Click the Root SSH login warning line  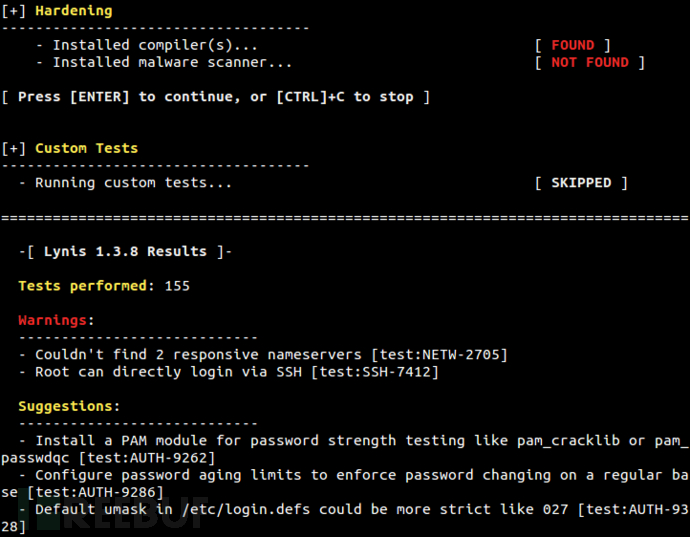click(x=228, y=372)
